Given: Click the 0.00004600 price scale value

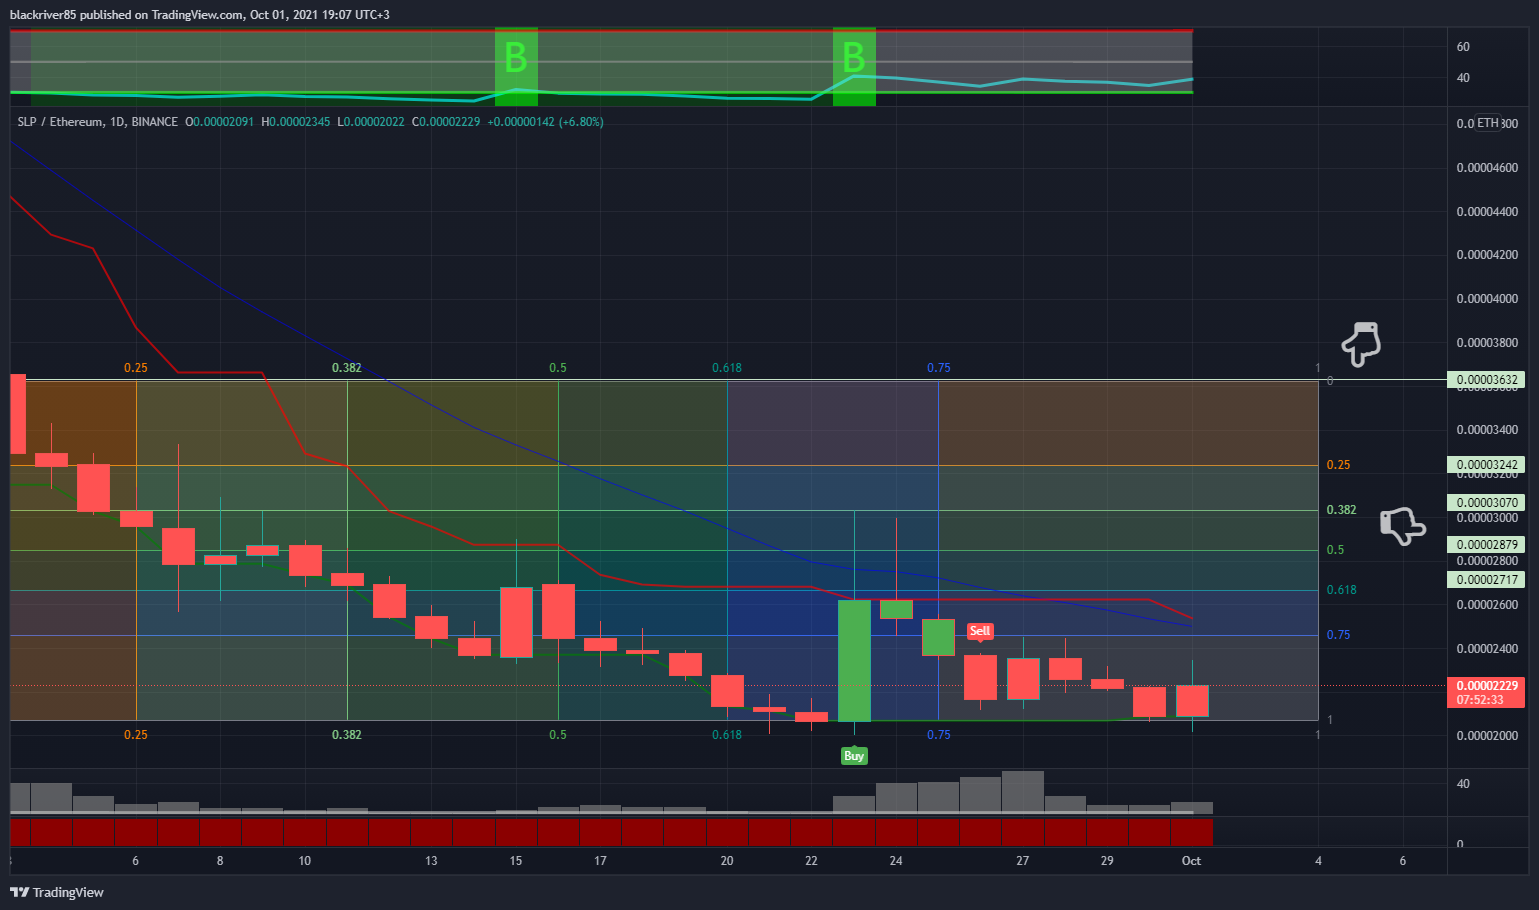Looking at the screenshot, I should tap(1487, 168).
